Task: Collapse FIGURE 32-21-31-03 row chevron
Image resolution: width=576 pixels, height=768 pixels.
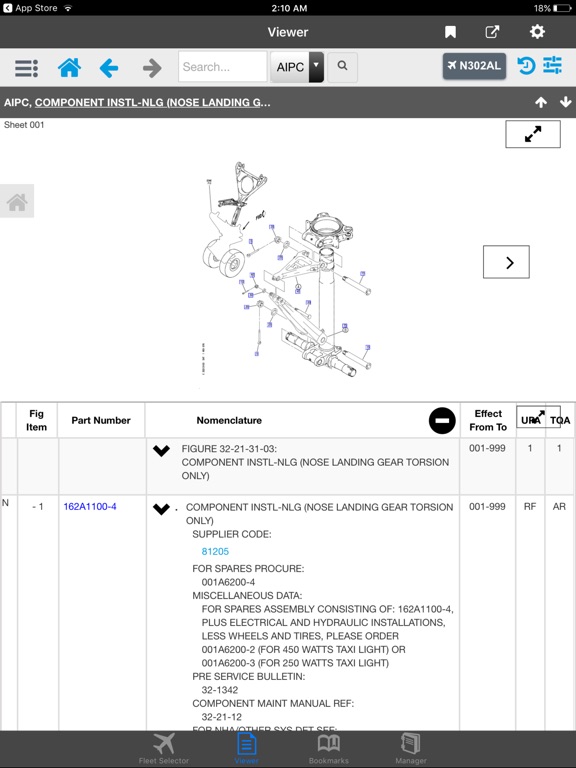Action: tap(161, 450)
